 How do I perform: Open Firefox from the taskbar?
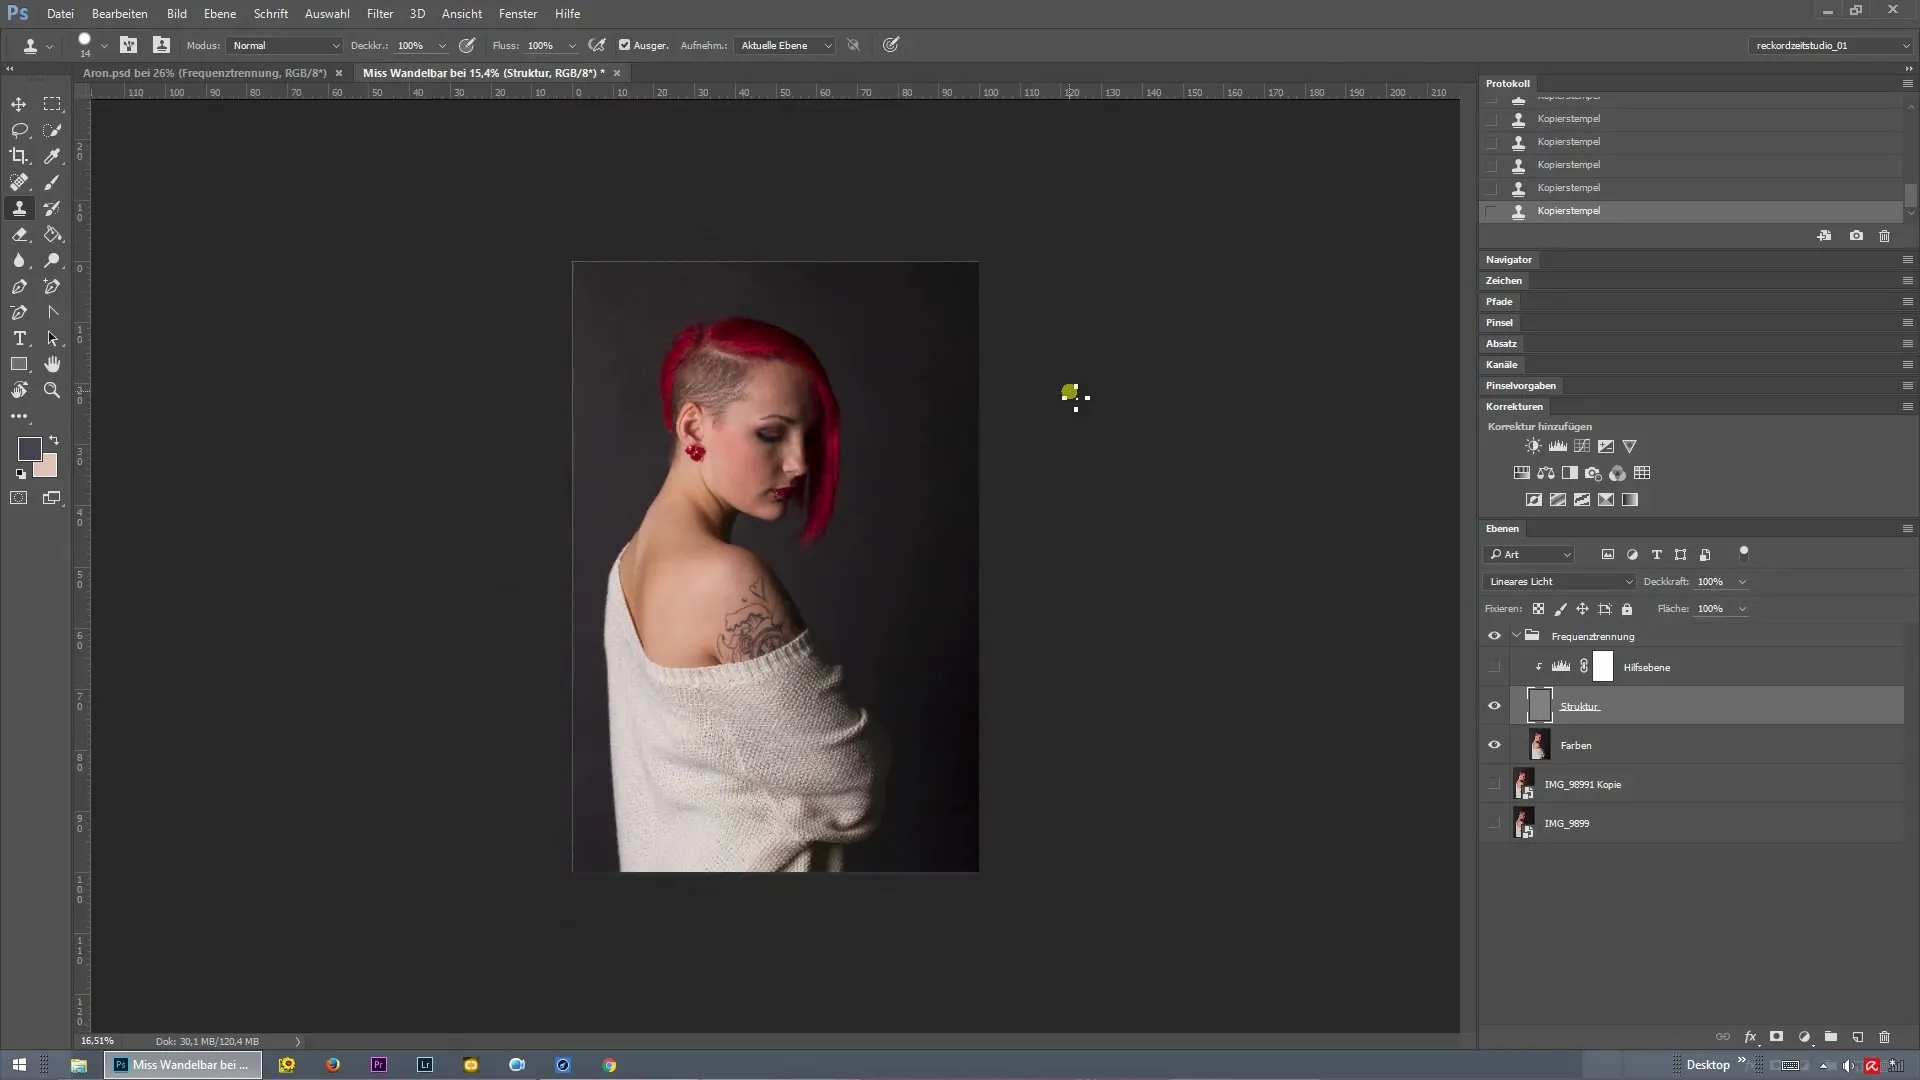(333, 1065)
